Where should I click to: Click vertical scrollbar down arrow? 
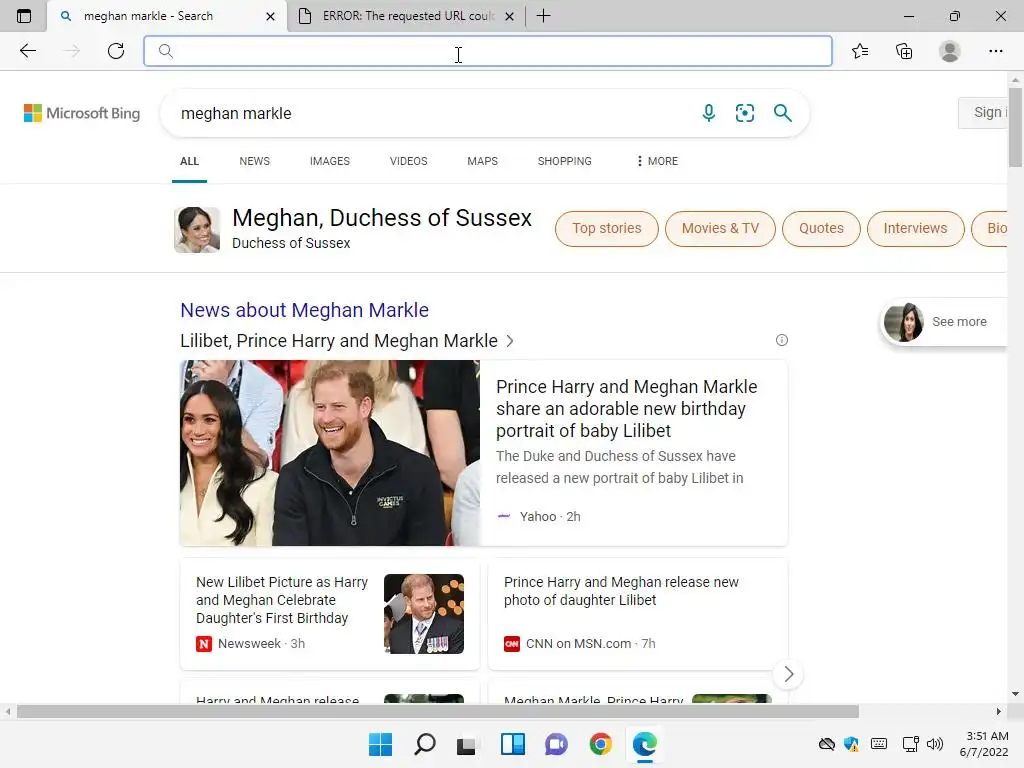[x=1015, y=694]
